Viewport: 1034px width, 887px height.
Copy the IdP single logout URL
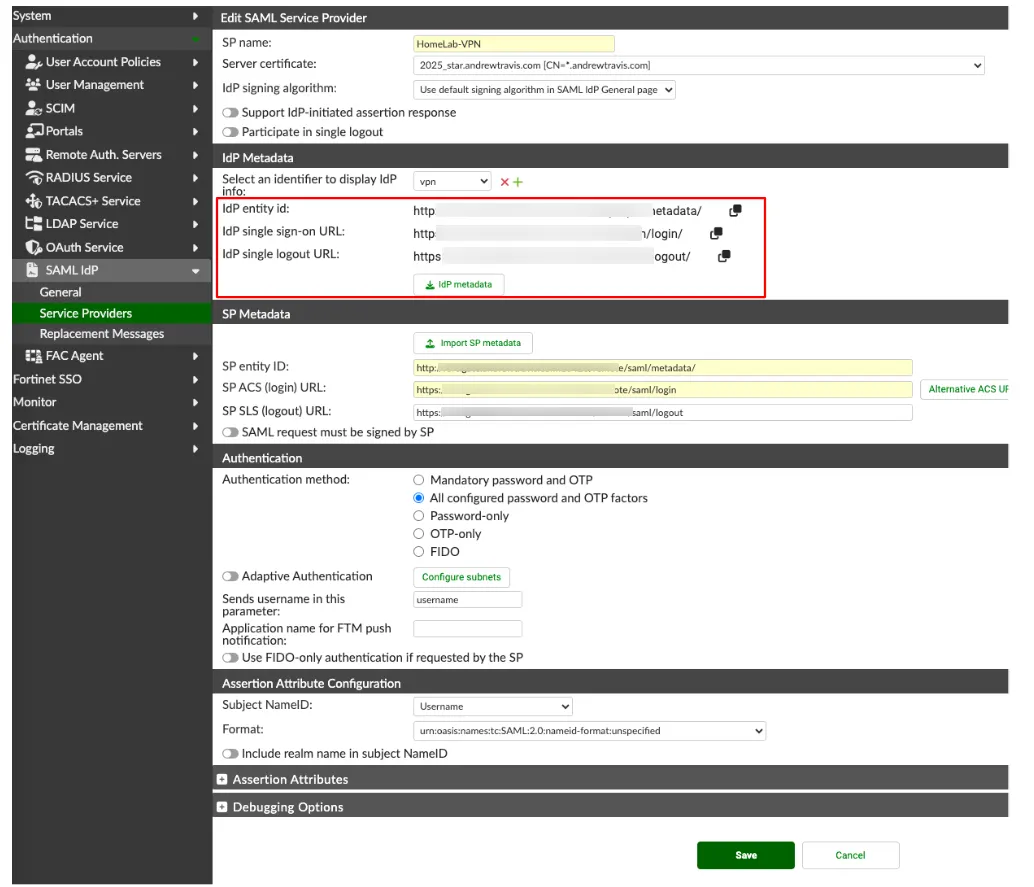click(724, 256)
